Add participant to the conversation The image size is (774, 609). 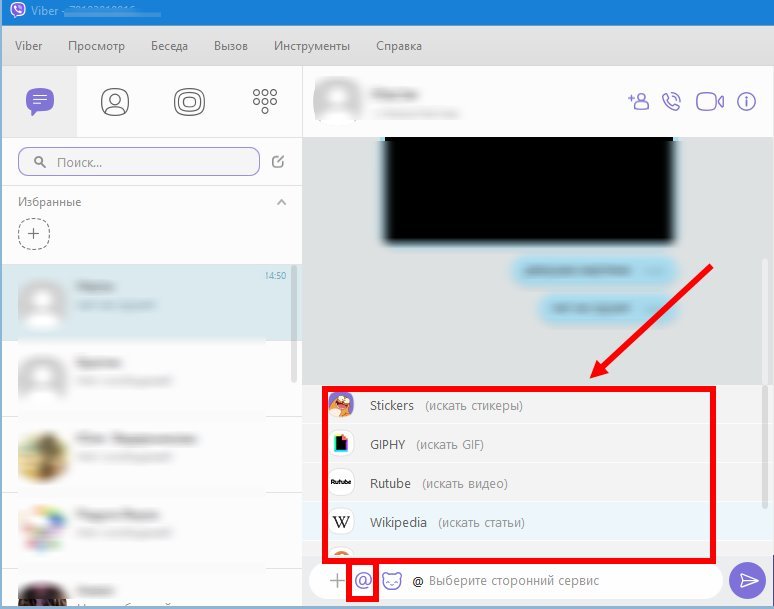point(637,101)
